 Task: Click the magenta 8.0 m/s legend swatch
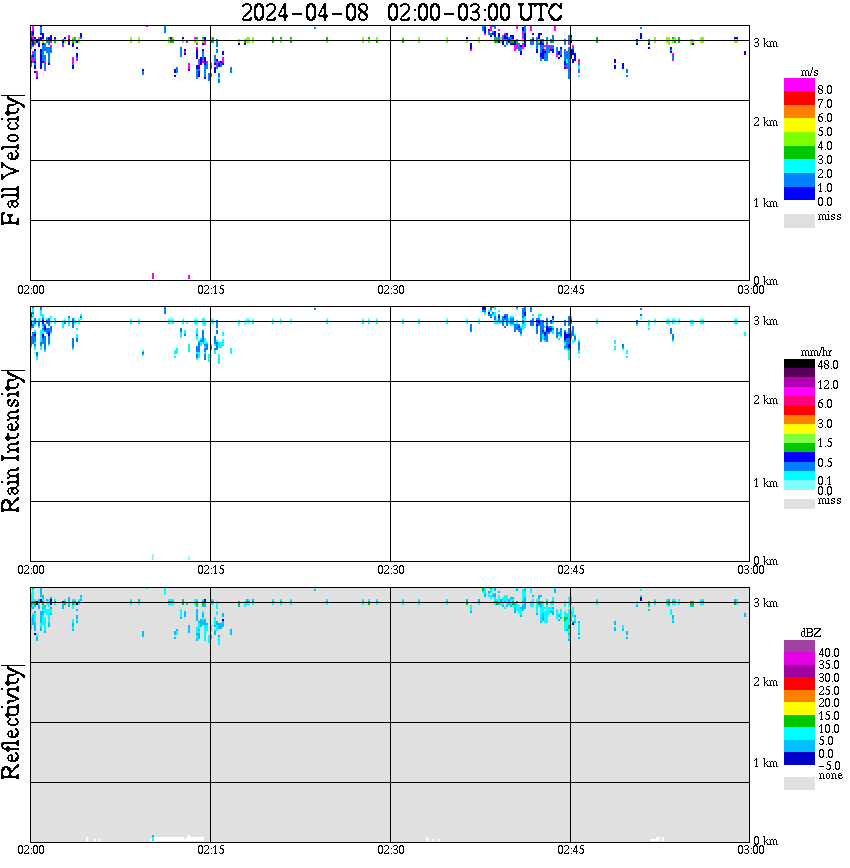click(x=799, y=85)
